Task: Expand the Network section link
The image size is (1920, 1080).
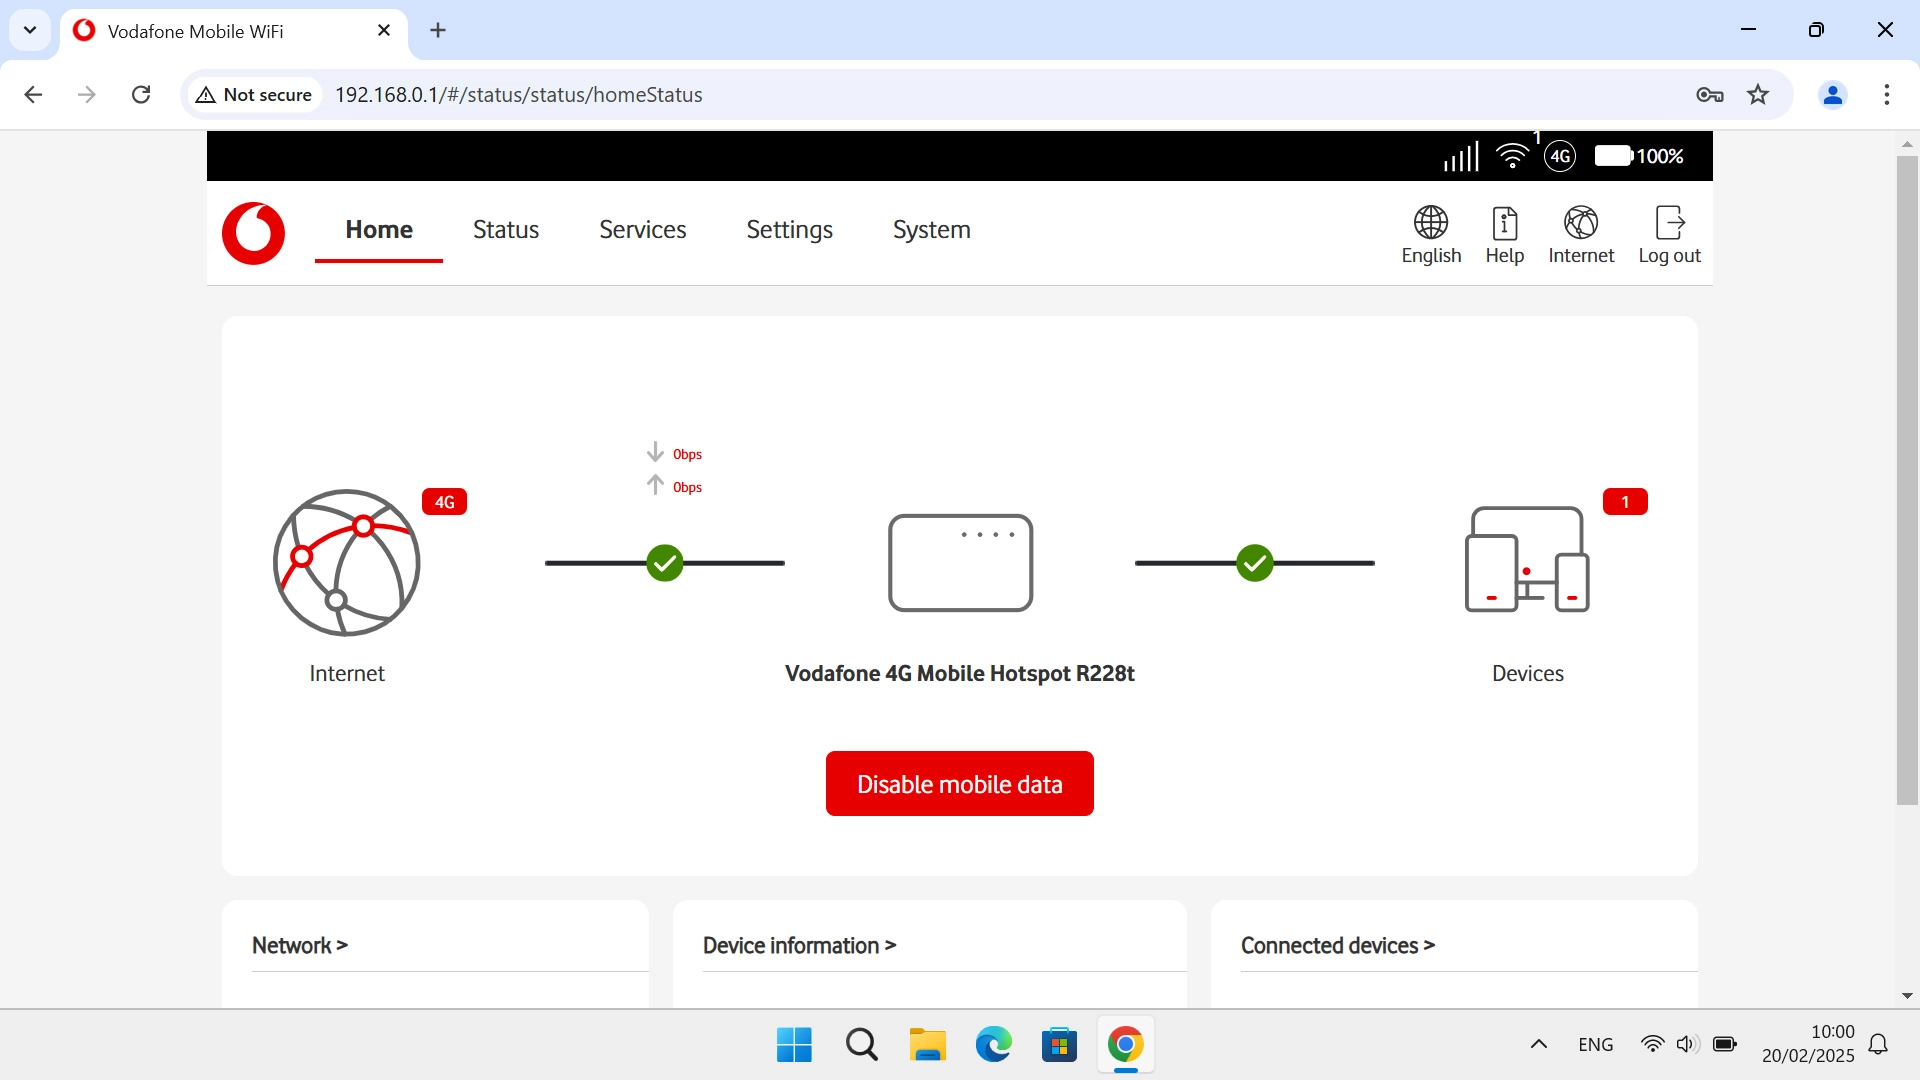Action: (300, 945)
